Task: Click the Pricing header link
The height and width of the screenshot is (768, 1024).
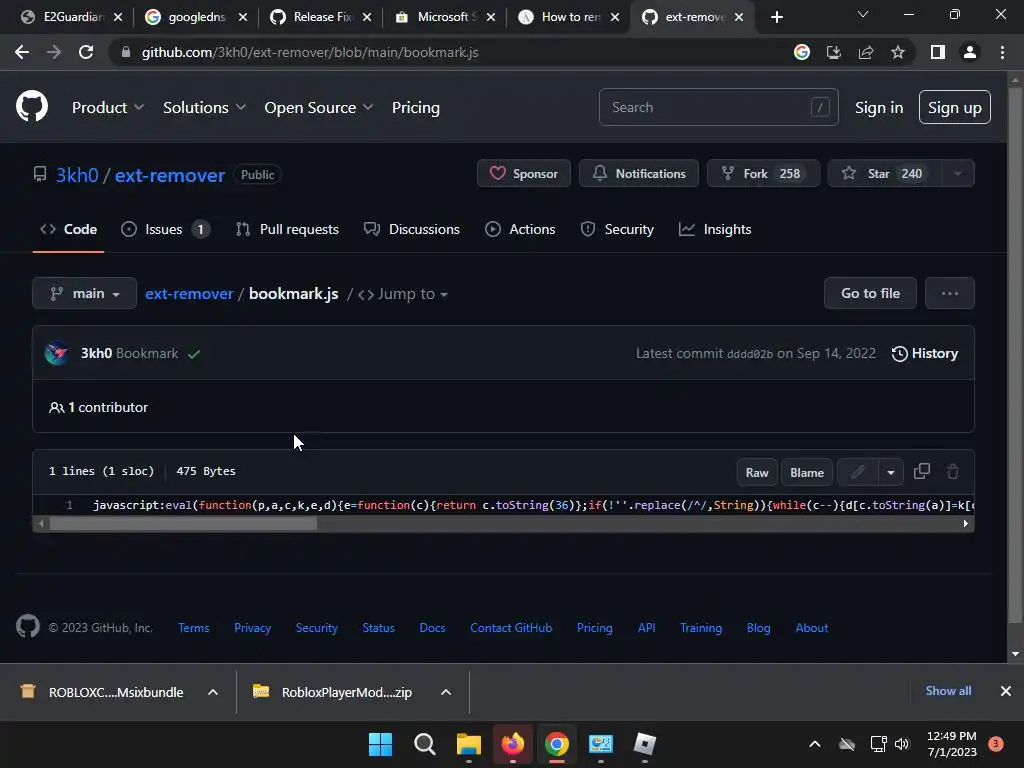Action: tap(415, 107)
